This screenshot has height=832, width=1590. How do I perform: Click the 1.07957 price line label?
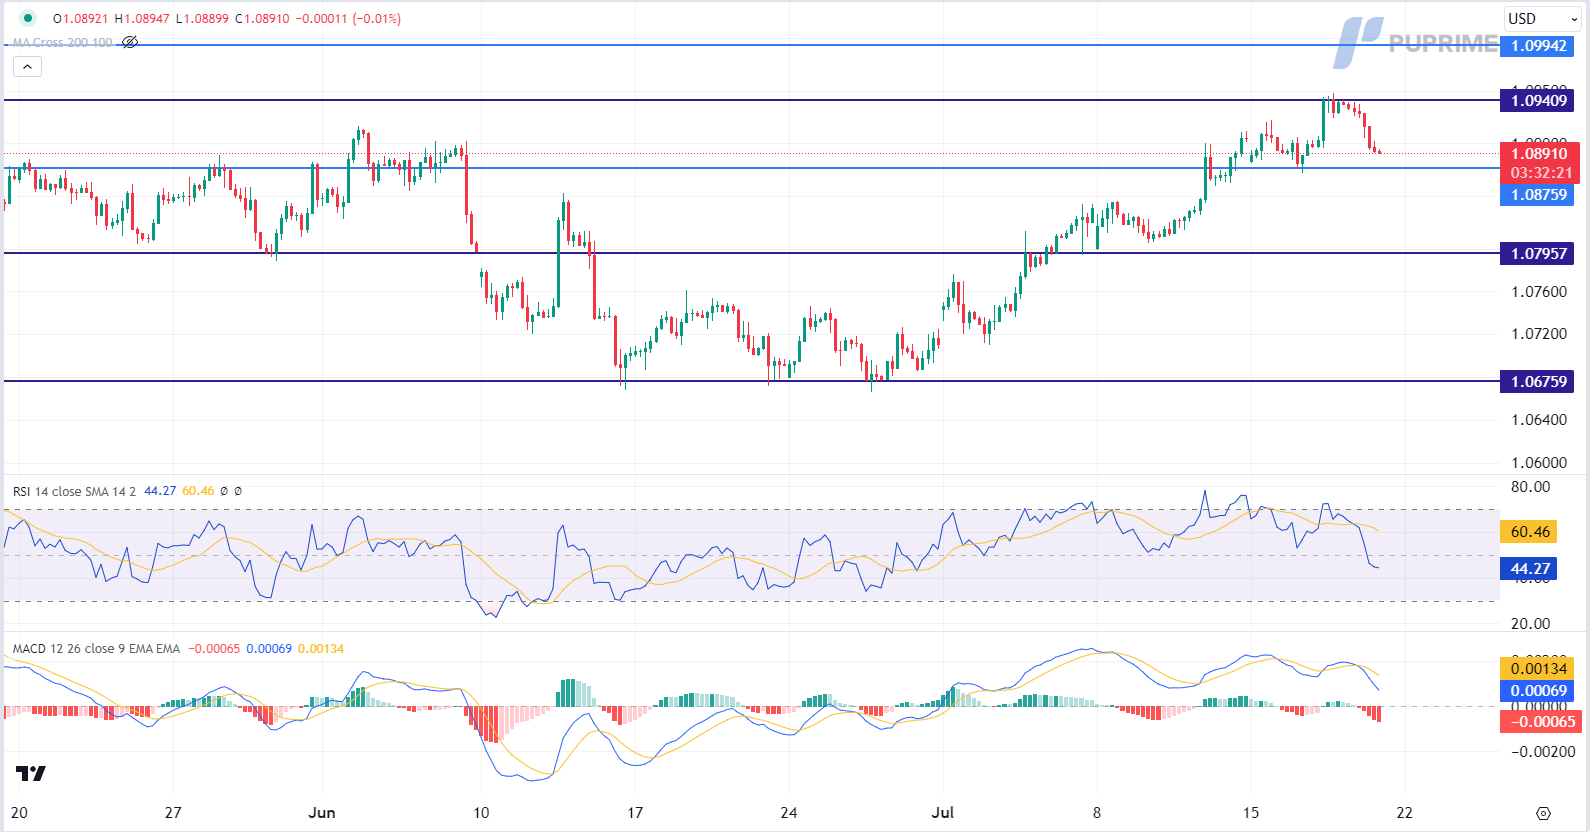(1538, 254)
